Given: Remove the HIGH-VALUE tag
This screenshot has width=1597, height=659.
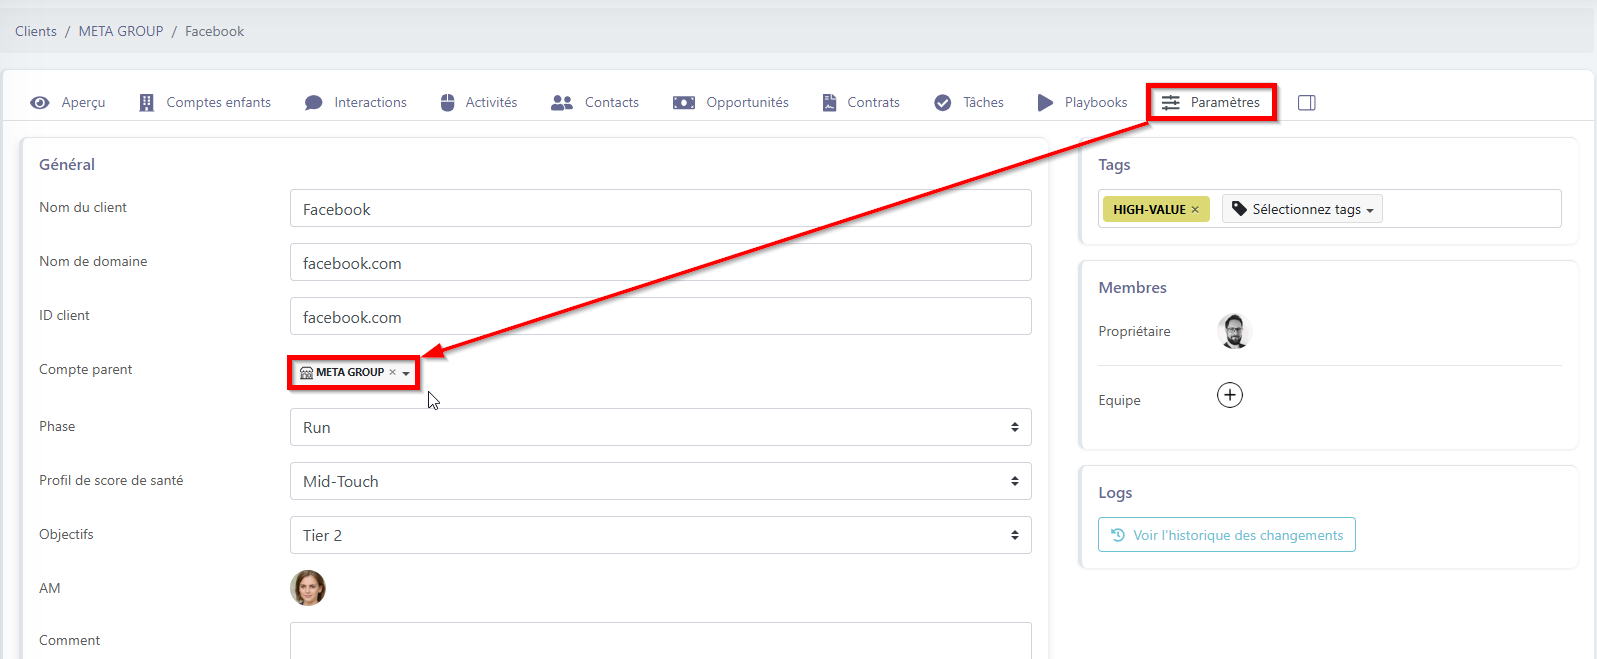Looking at the screenshot, I should point(1195,210).
